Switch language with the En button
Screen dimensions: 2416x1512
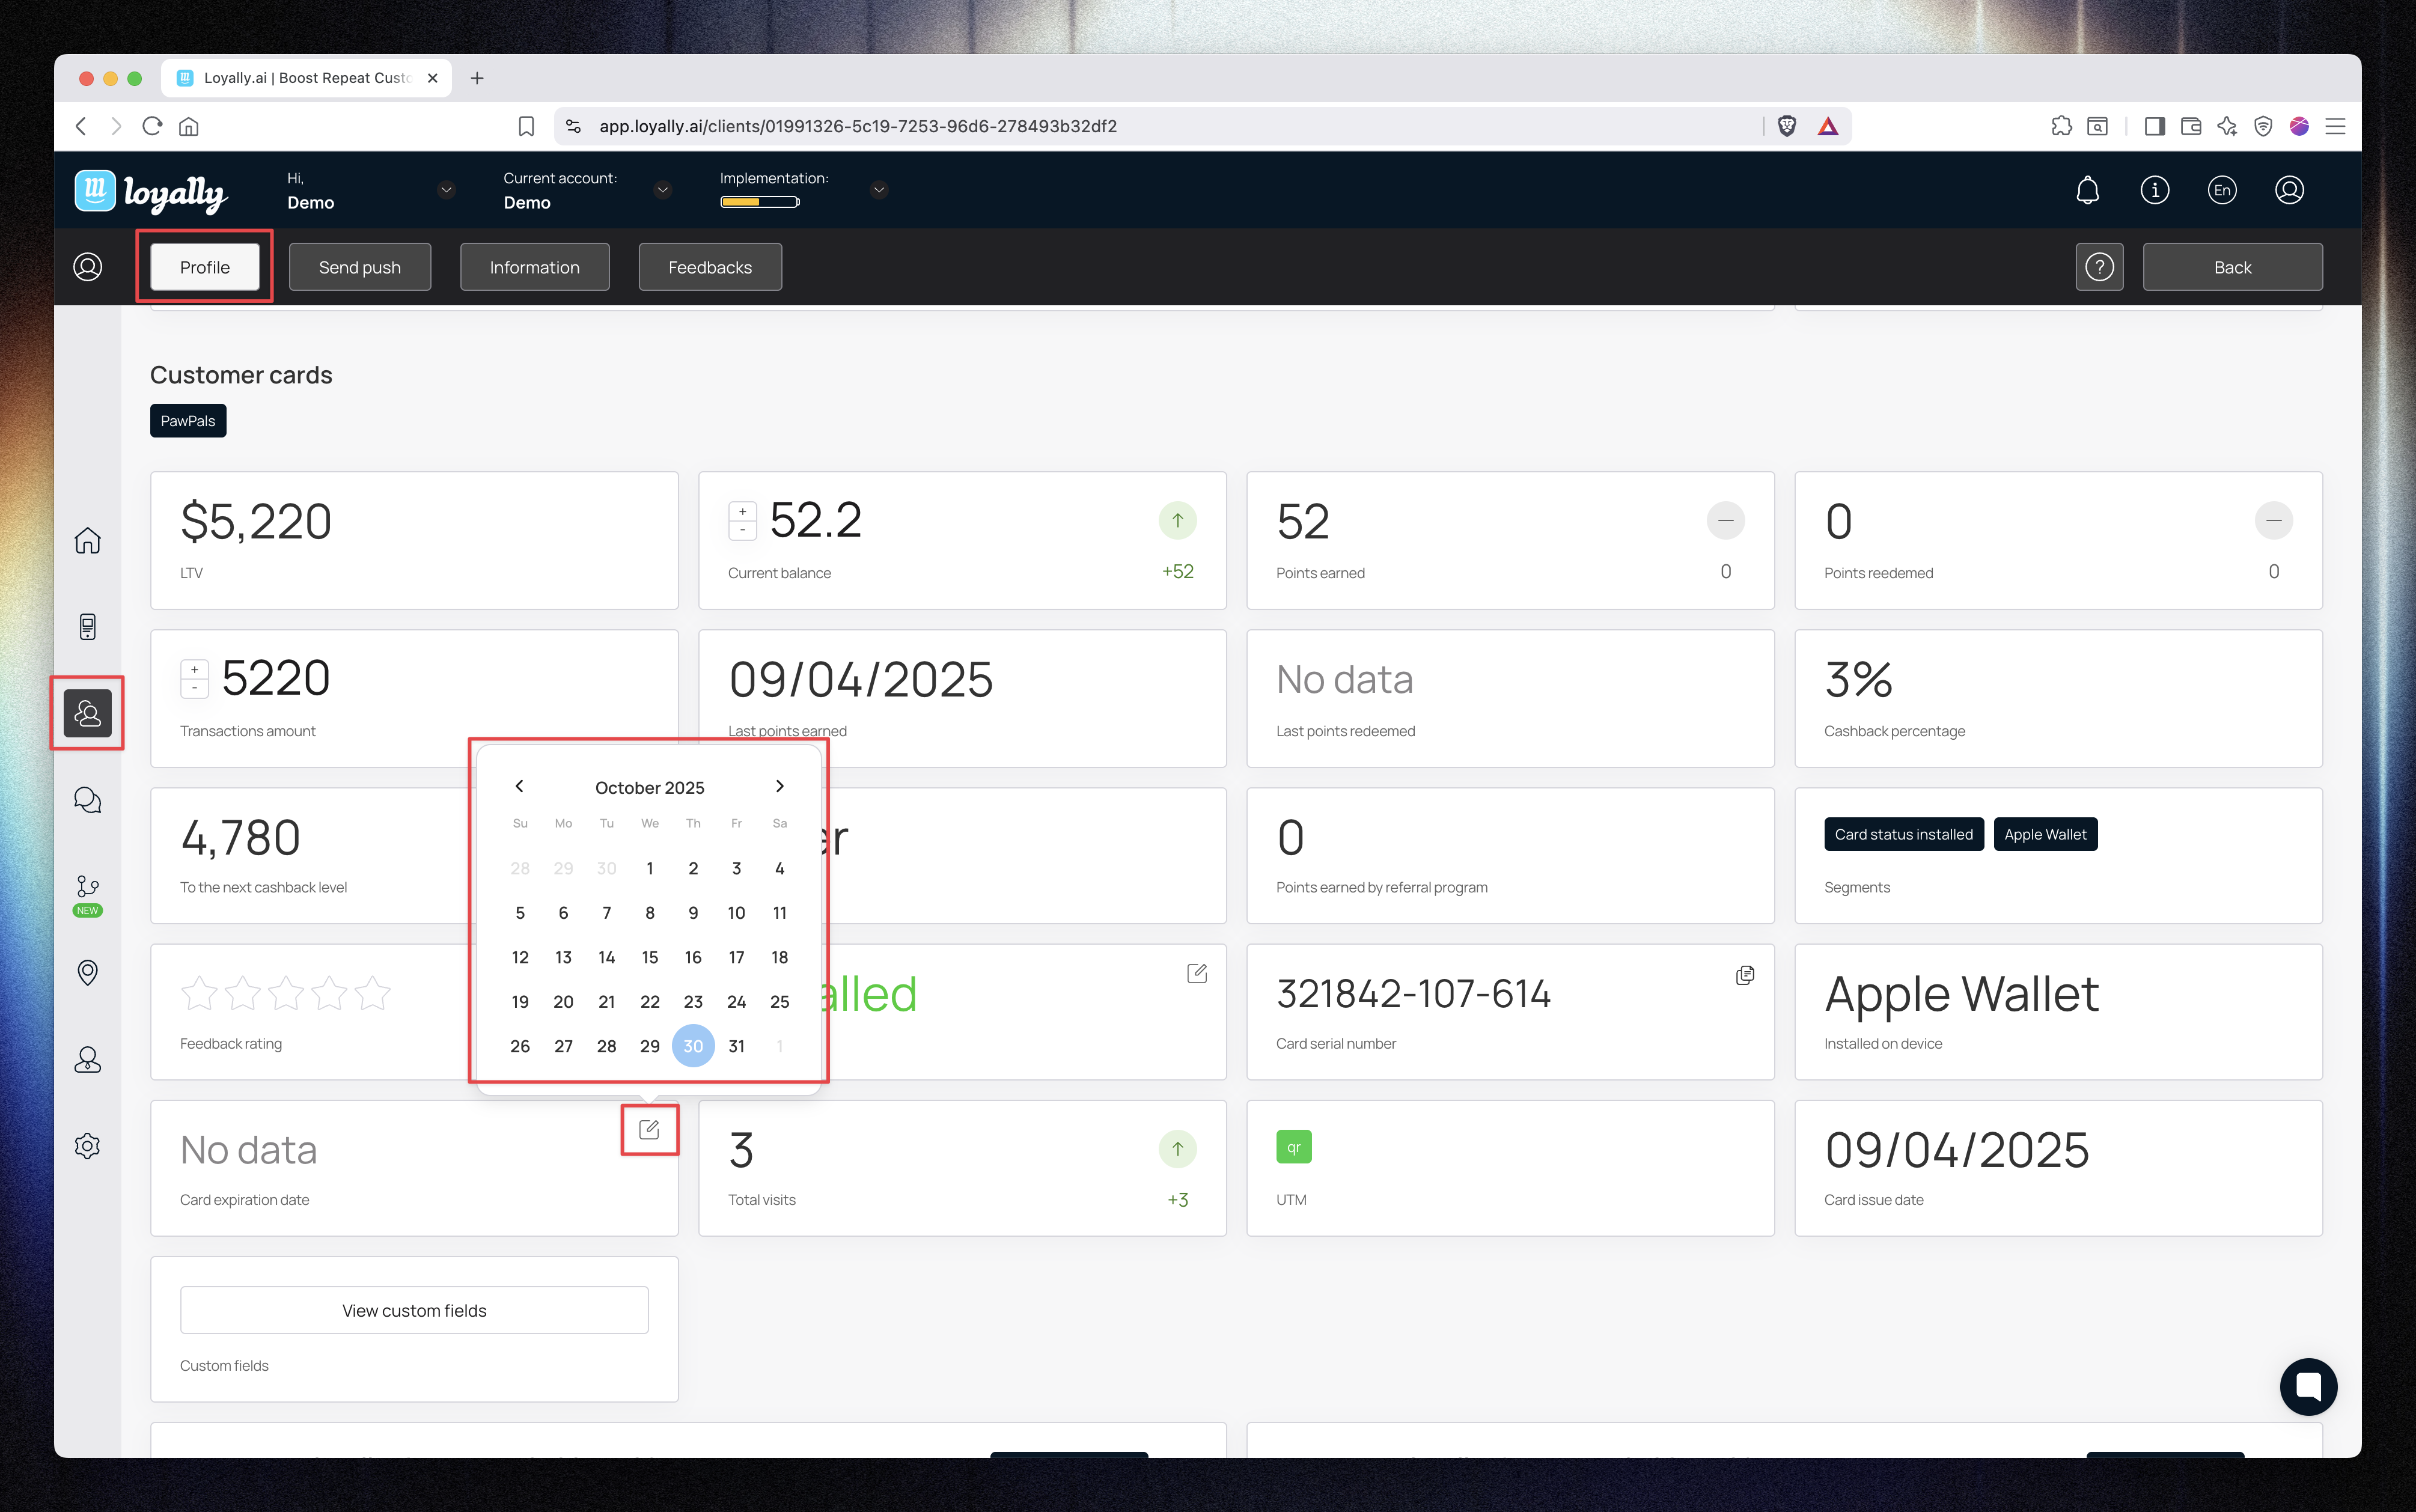2221,190
